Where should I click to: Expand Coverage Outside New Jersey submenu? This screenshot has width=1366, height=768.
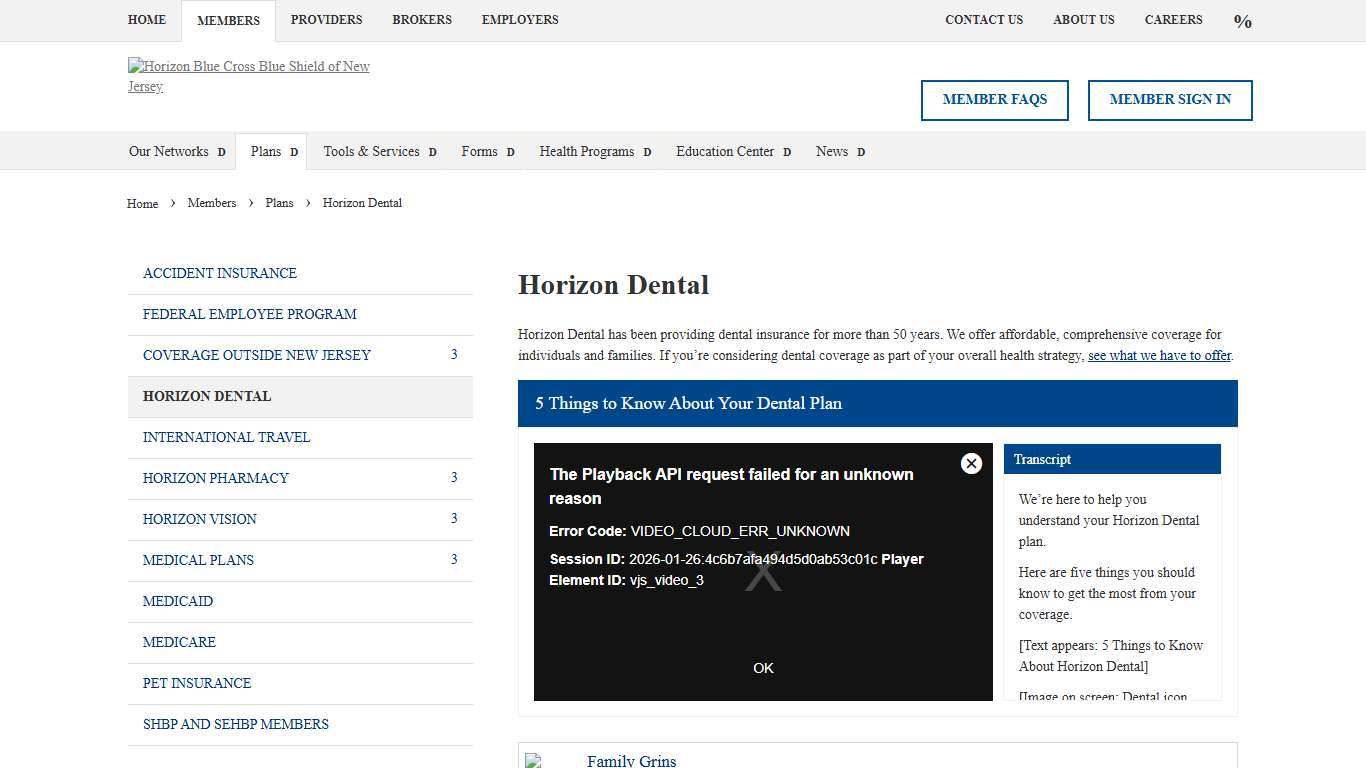click(454, 354)
